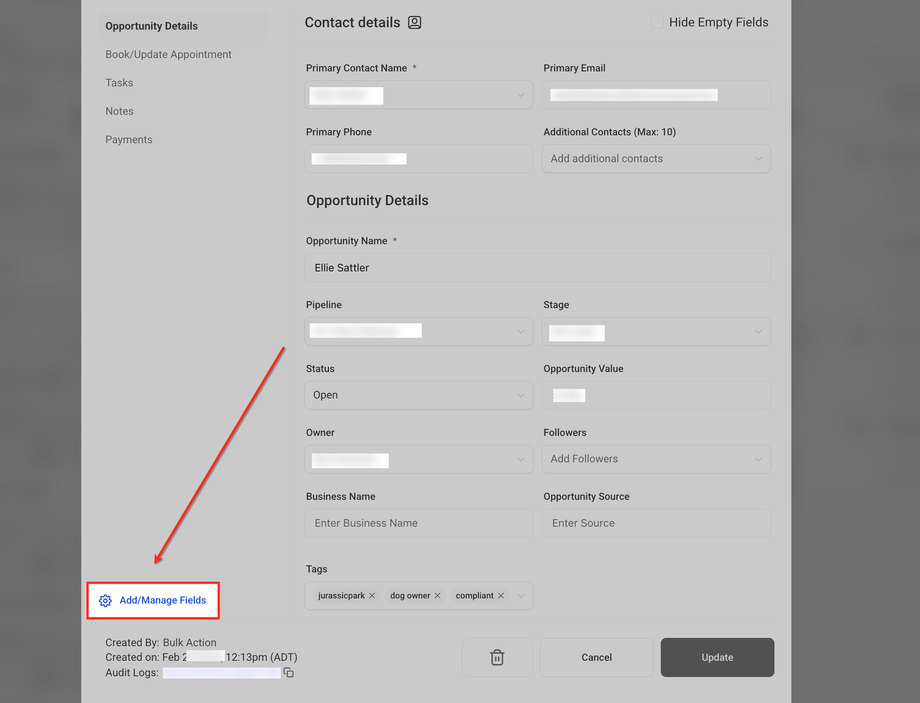Open the Stage dropdown
The width and height of the screenshot is (920, 703).
click(x=656, y=332)
